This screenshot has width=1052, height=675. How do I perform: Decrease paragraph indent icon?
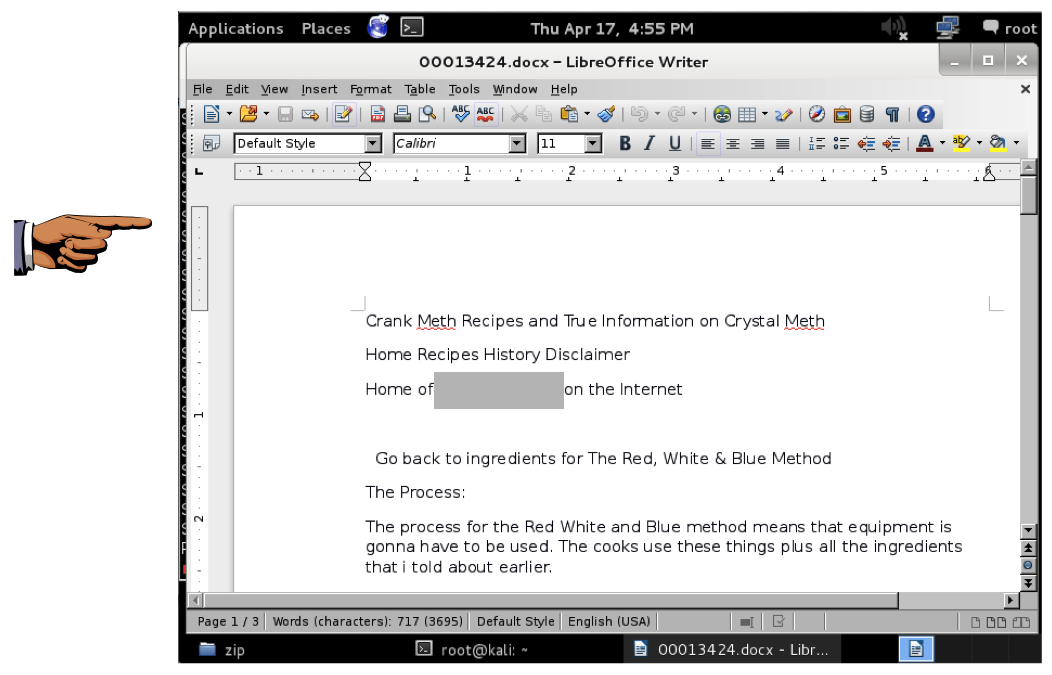866,143
